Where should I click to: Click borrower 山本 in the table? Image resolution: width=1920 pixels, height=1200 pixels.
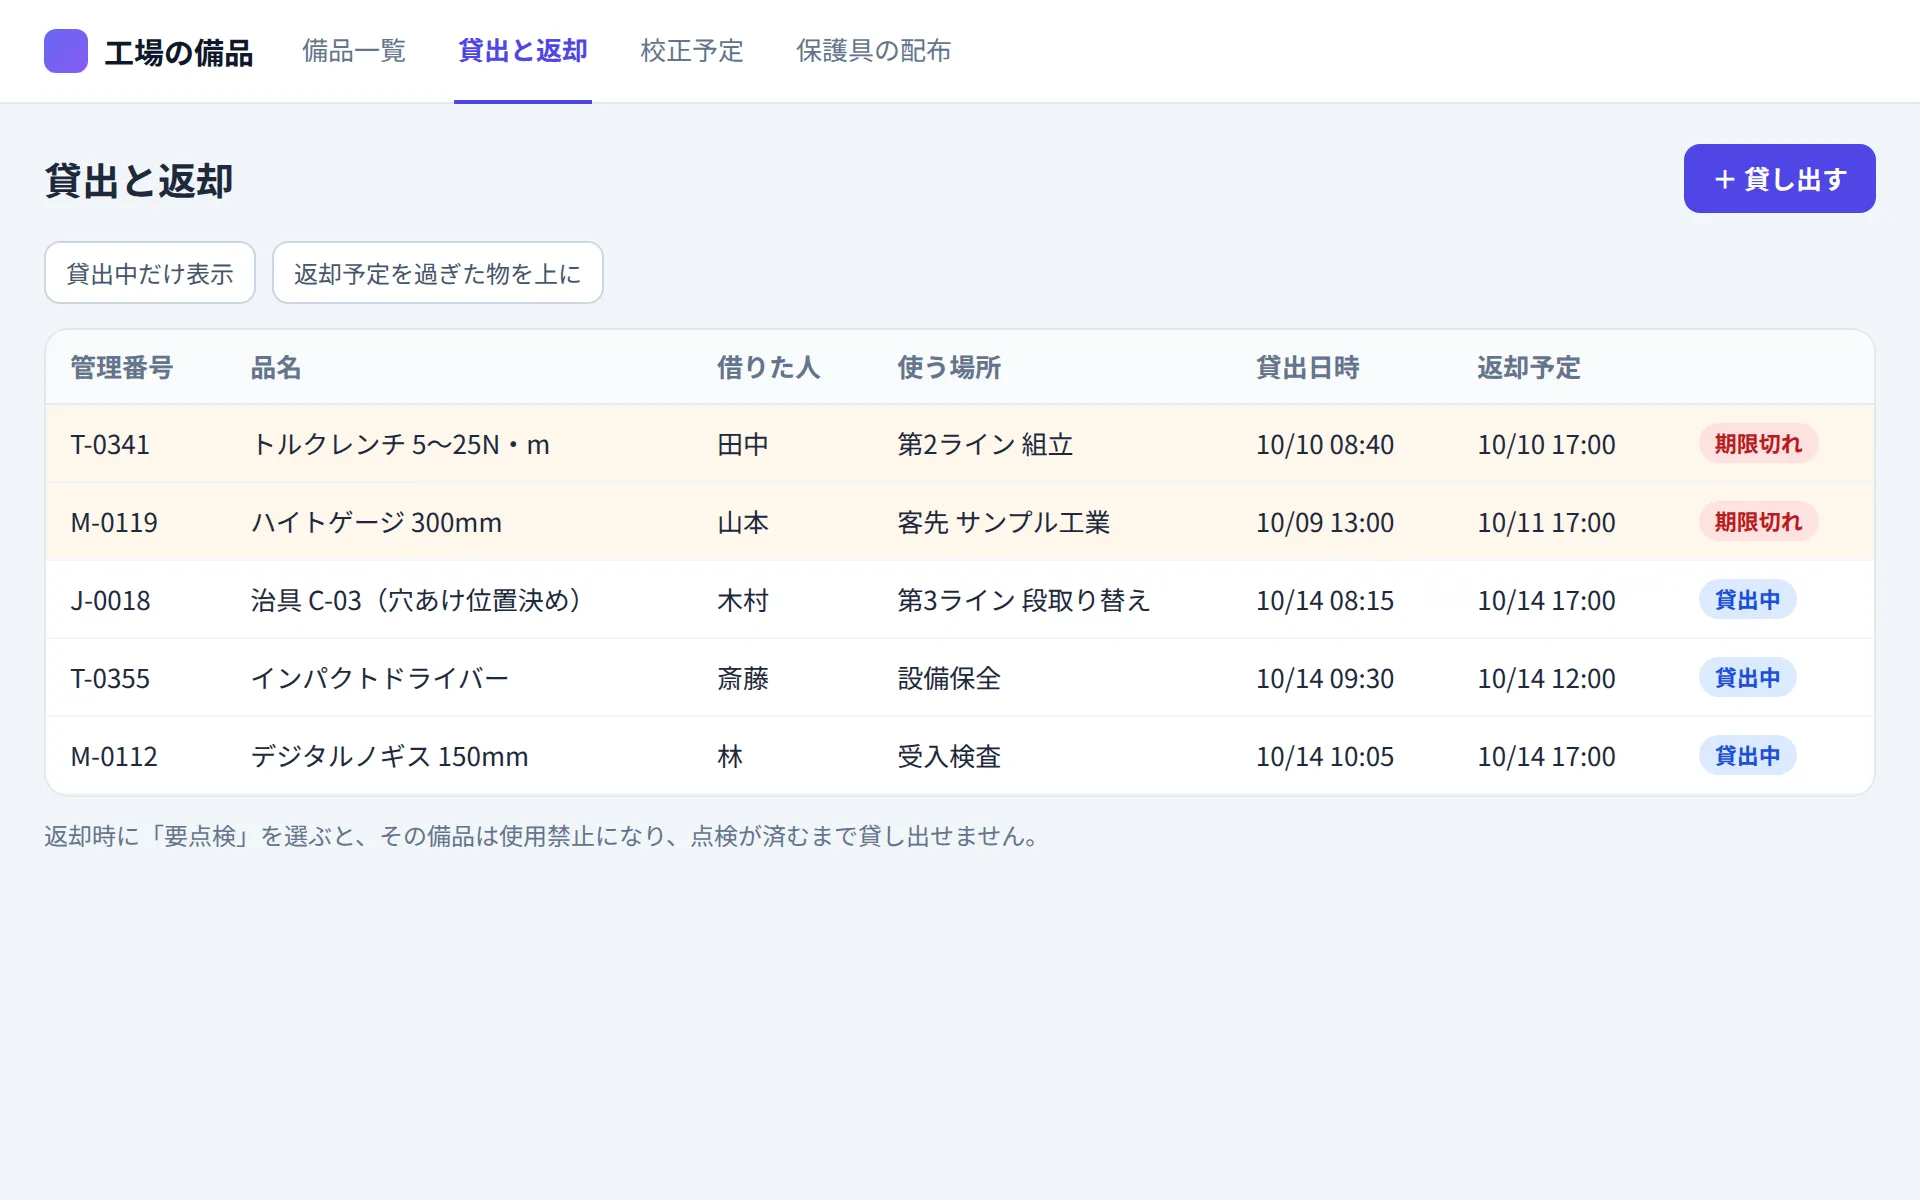click(x=743, y=523)
